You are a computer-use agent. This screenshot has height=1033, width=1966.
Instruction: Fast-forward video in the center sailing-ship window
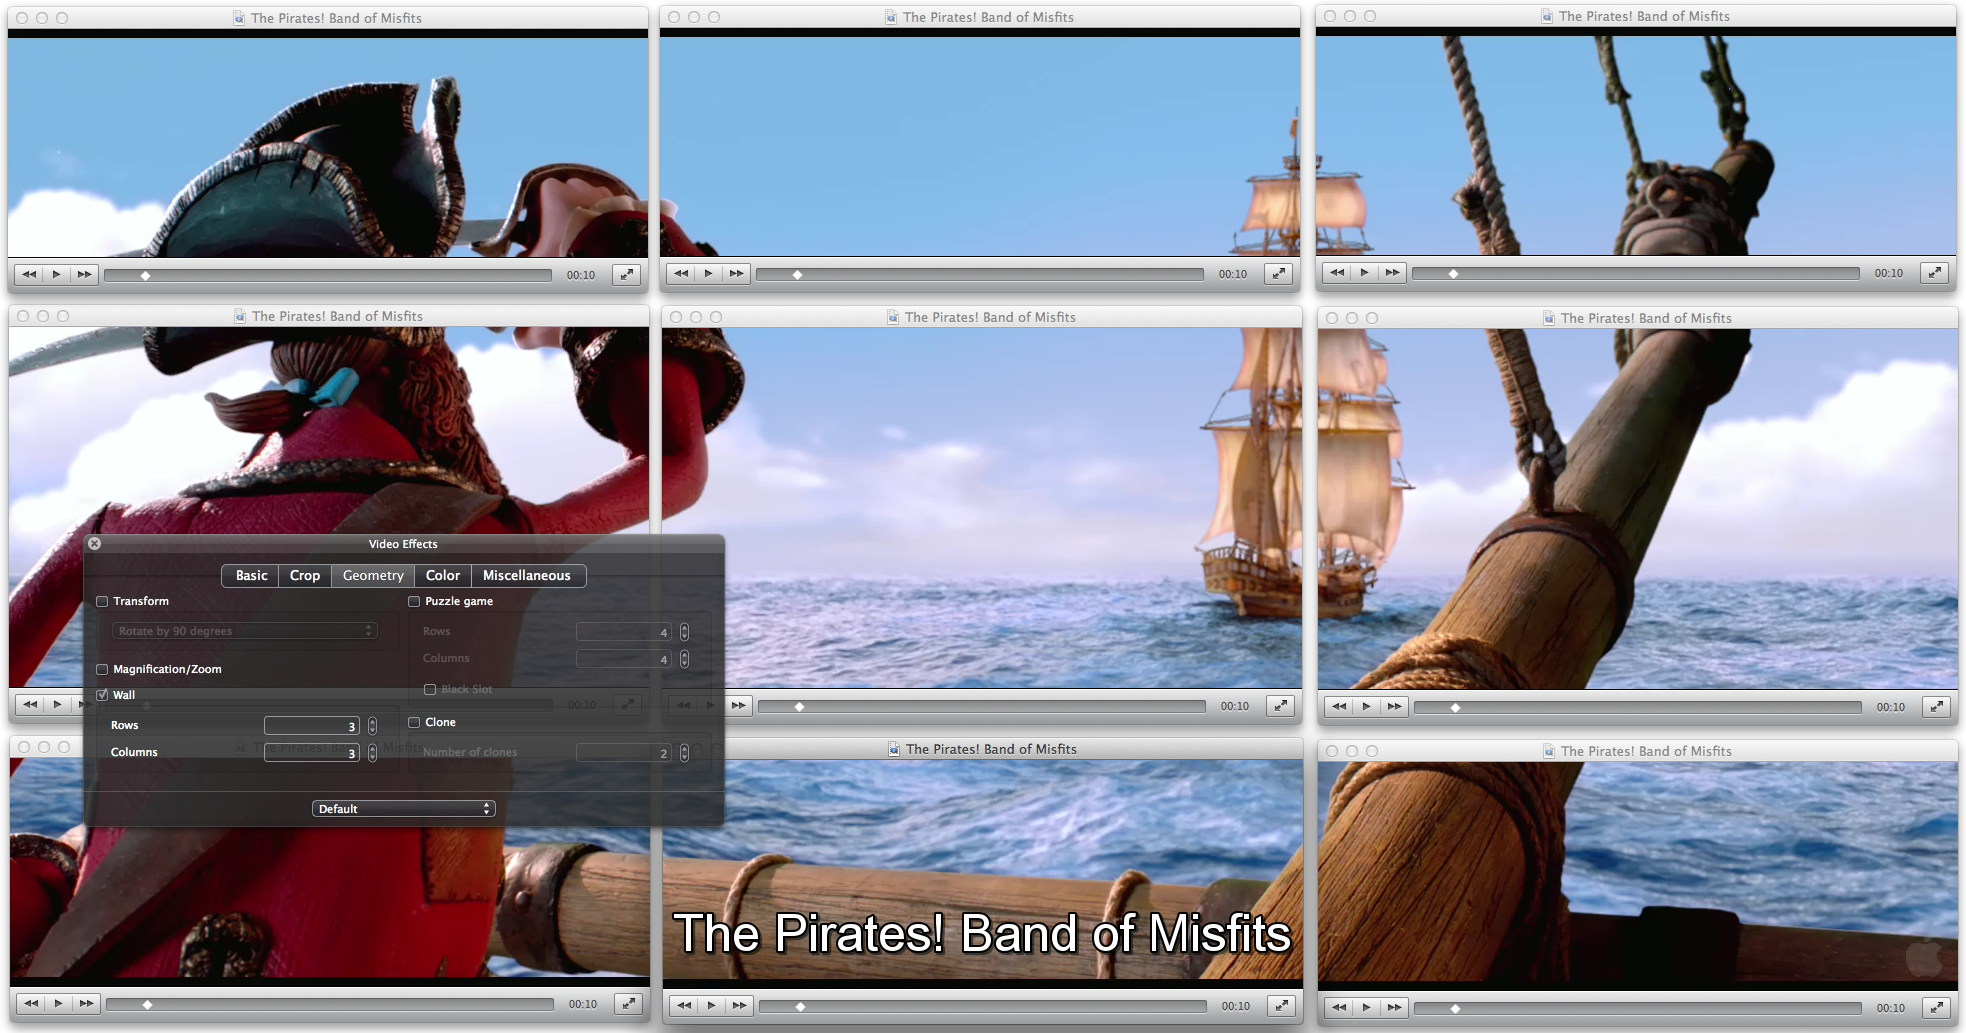click(739, 705)
